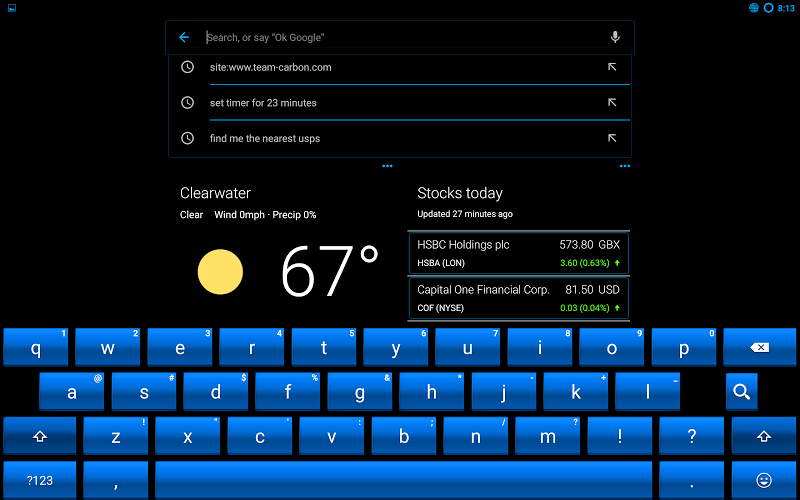Viewport: 800px width, 500px height.
Task: Tap the p key
Action: click(x=684, y=347)
